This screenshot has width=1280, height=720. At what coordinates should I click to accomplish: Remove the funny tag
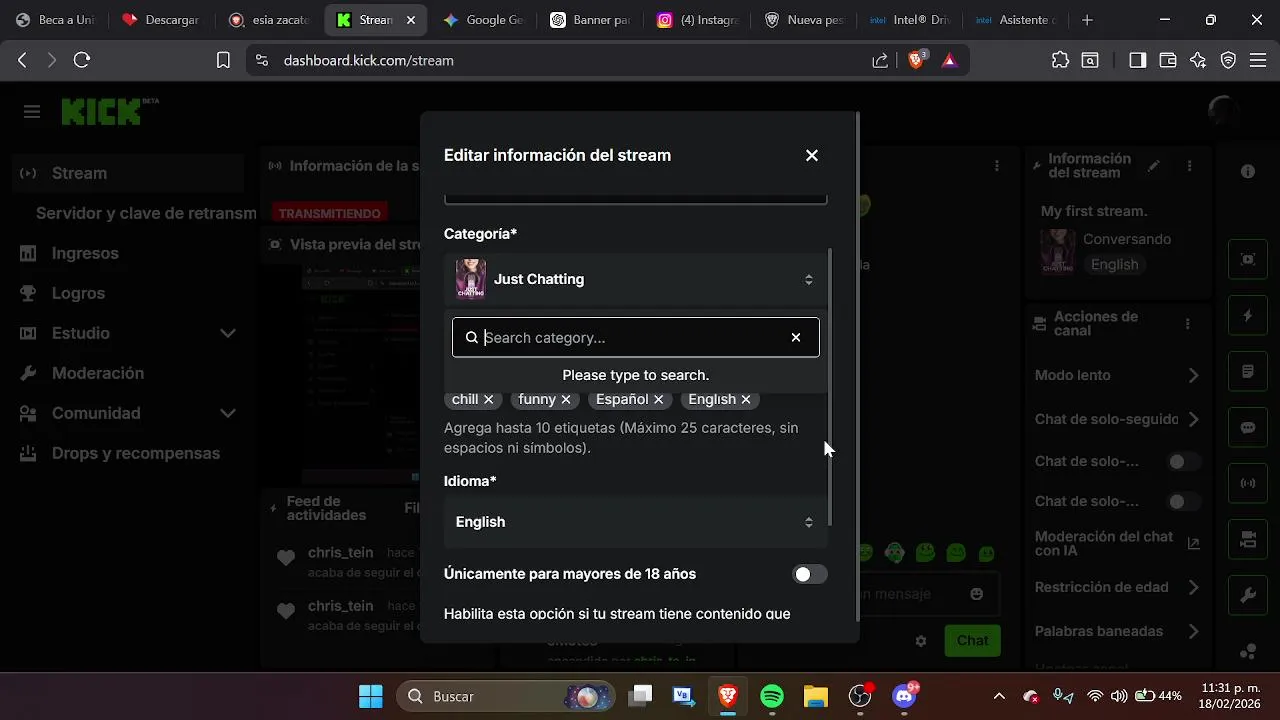(566, 399)
